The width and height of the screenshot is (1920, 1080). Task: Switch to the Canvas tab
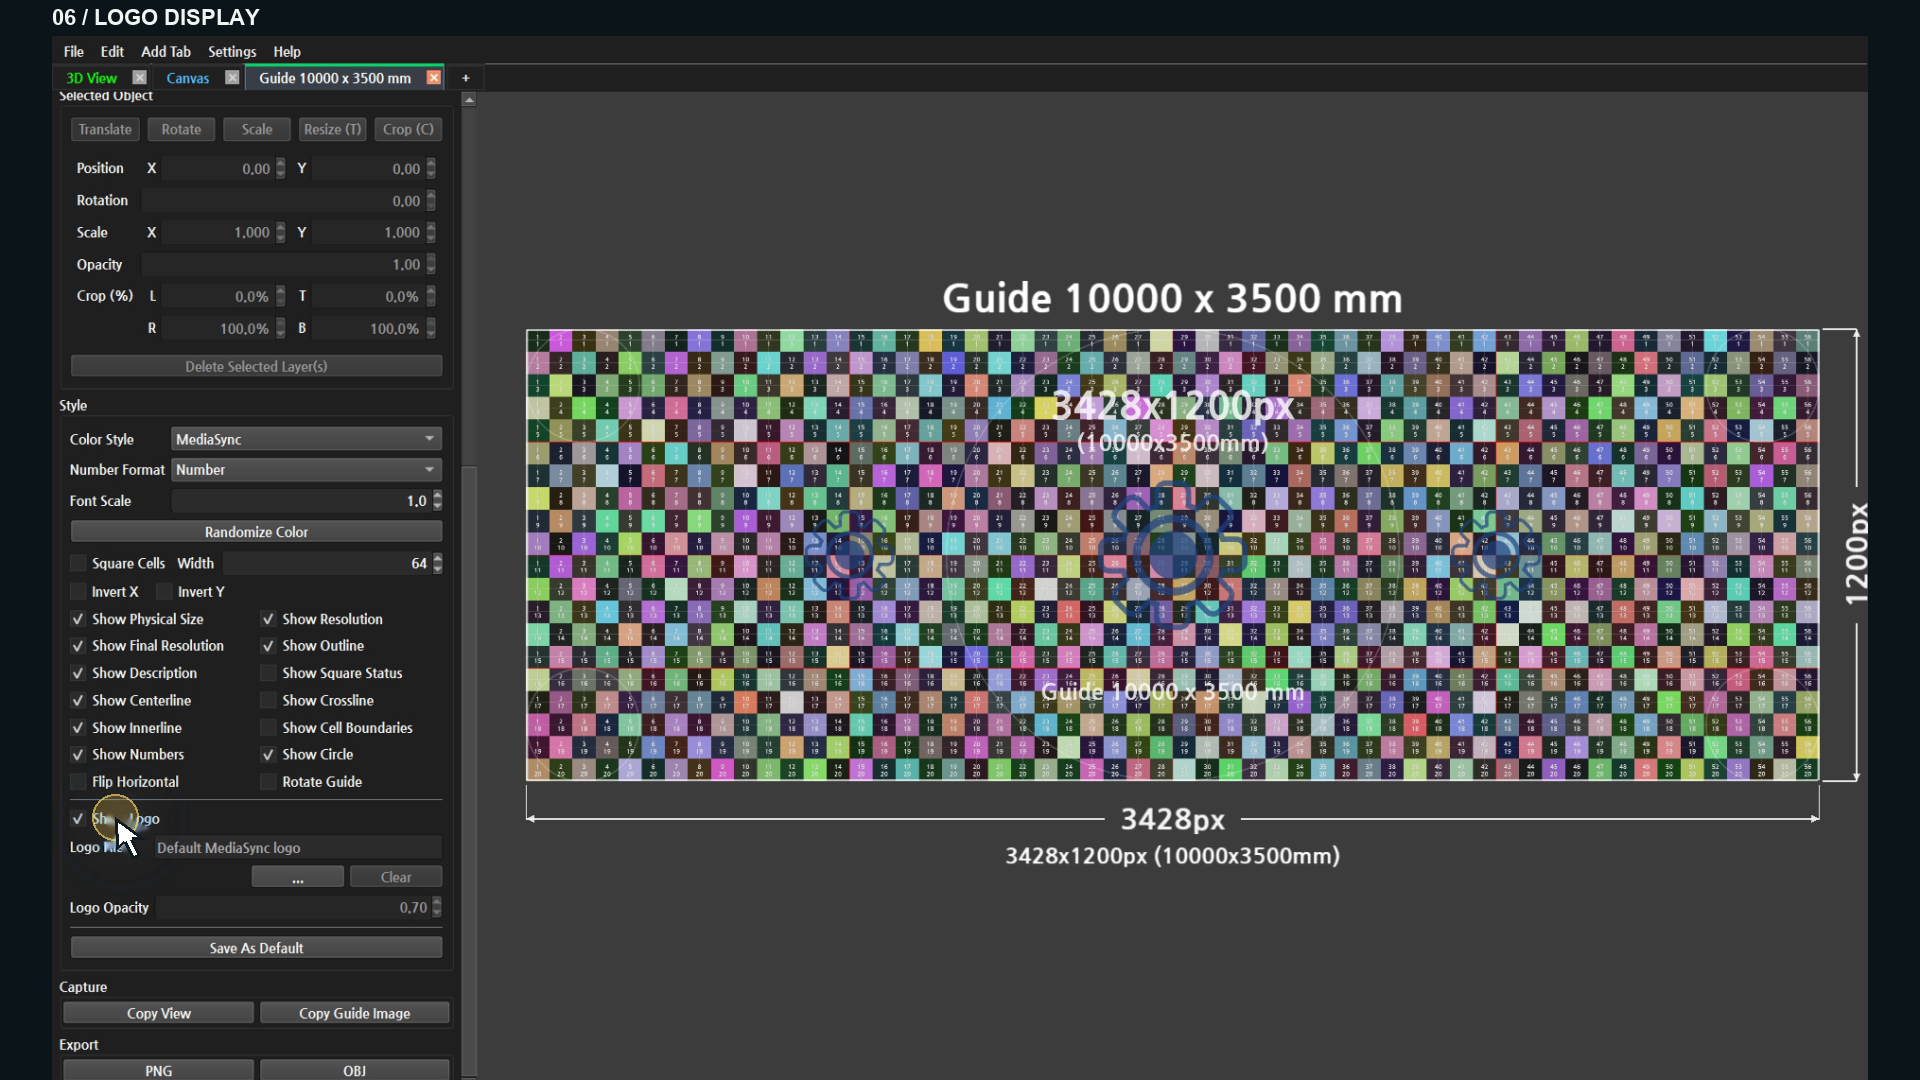188,78
